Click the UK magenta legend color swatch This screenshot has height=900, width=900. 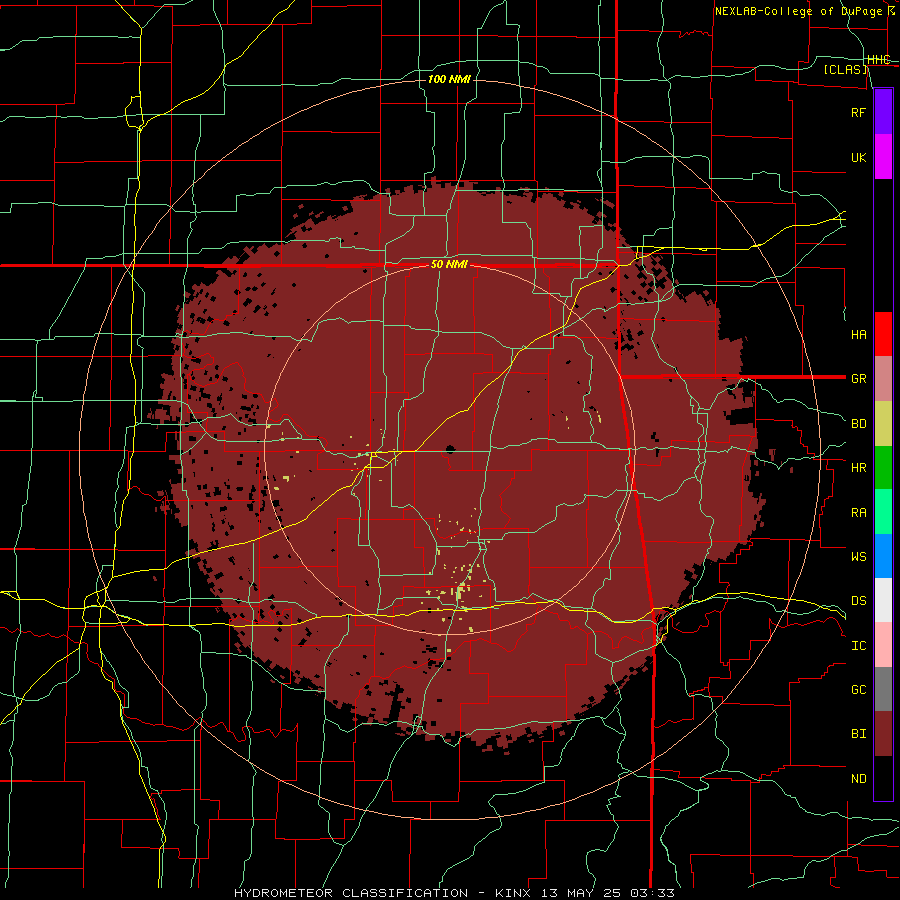pyautogui.click(x=883, y=157)
